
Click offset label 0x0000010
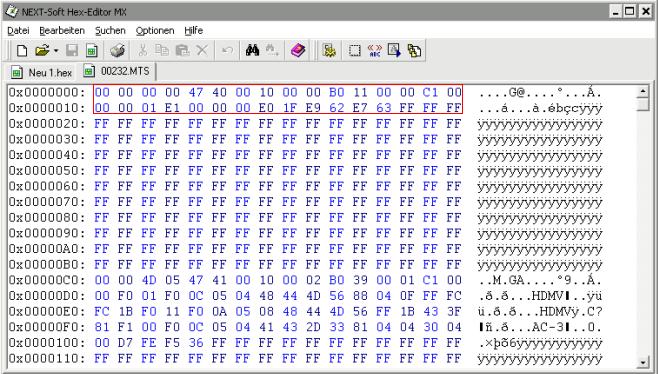tap(47, 108)
